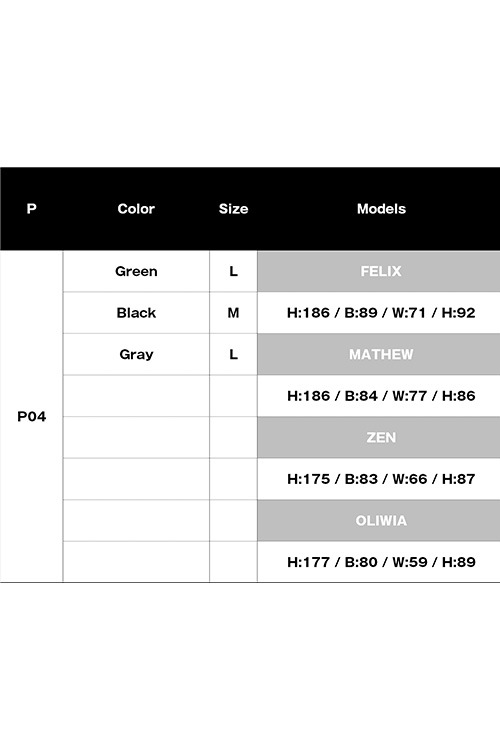
Task: Click the MATHEW model name cell
Action: coord(378,354)
